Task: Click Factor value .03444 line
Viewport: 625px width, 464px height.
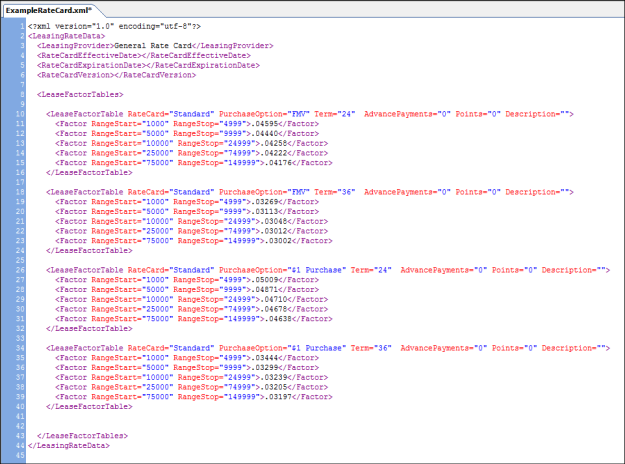Action: 187,358
